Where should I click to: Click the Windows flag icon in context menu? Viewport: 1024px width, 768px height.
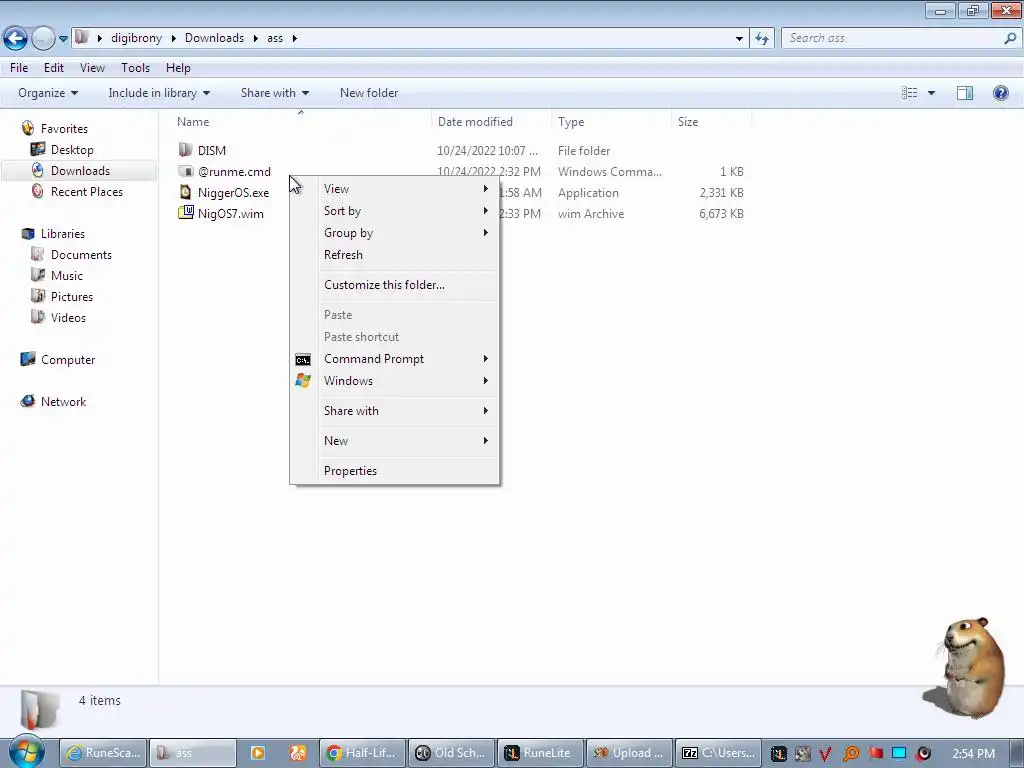tap(303, 381)
